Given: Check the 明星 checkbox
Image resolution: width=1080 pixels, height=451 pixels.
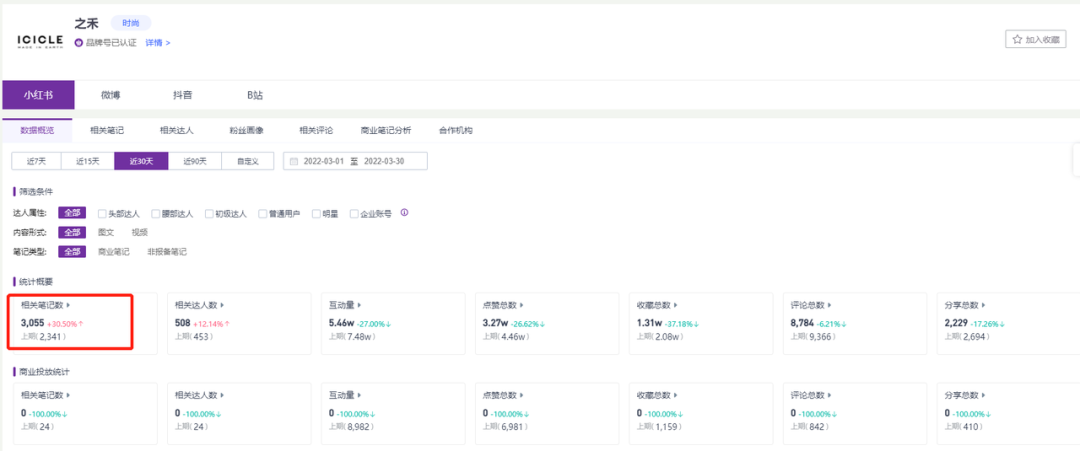Looking at the screenshot, I should click(x=316, y=214).
